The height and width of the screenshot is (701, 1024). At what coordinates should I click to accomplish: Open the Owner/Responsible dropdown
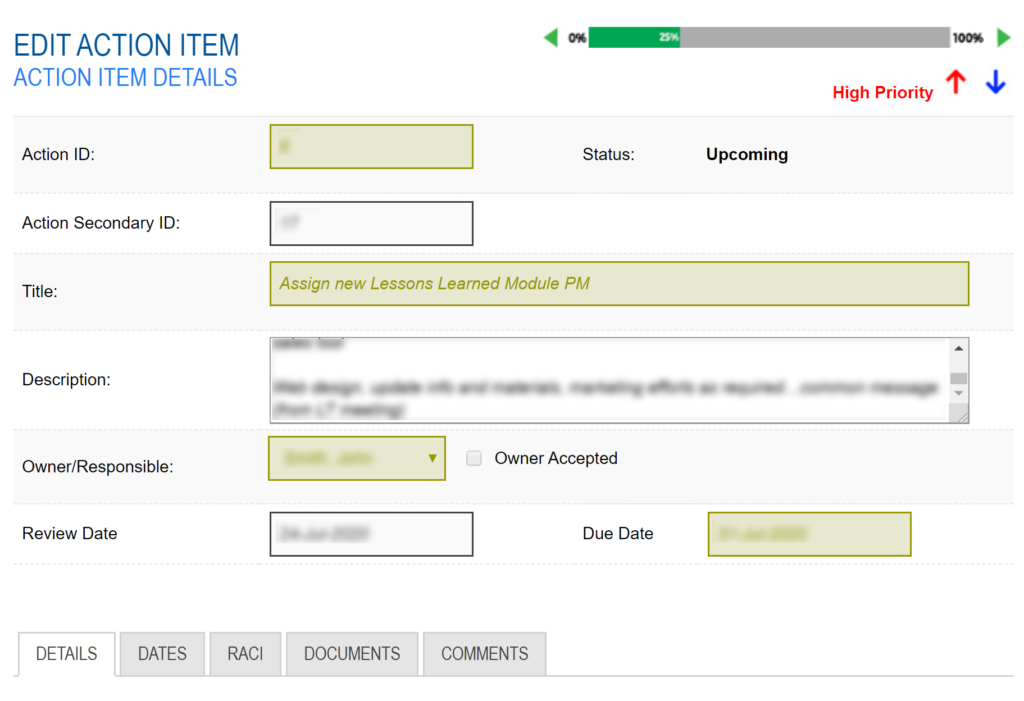(x=357, y=458)
